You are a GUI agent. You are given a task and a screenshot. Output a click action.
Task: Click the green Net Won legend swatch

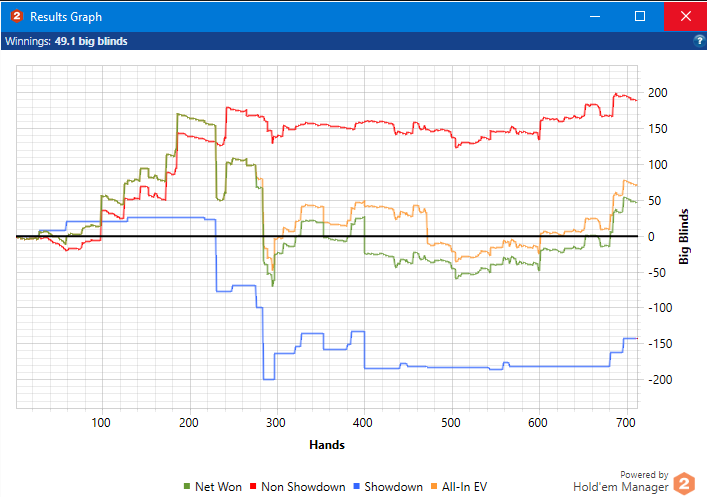(187, 486)
